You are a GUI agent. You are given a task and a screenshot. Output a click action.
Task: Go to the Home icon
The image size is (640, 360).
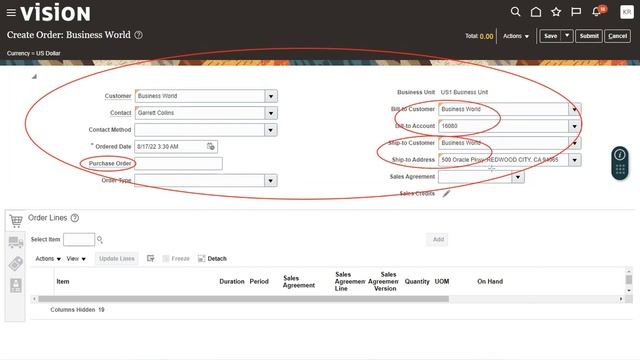coord(536,12)
